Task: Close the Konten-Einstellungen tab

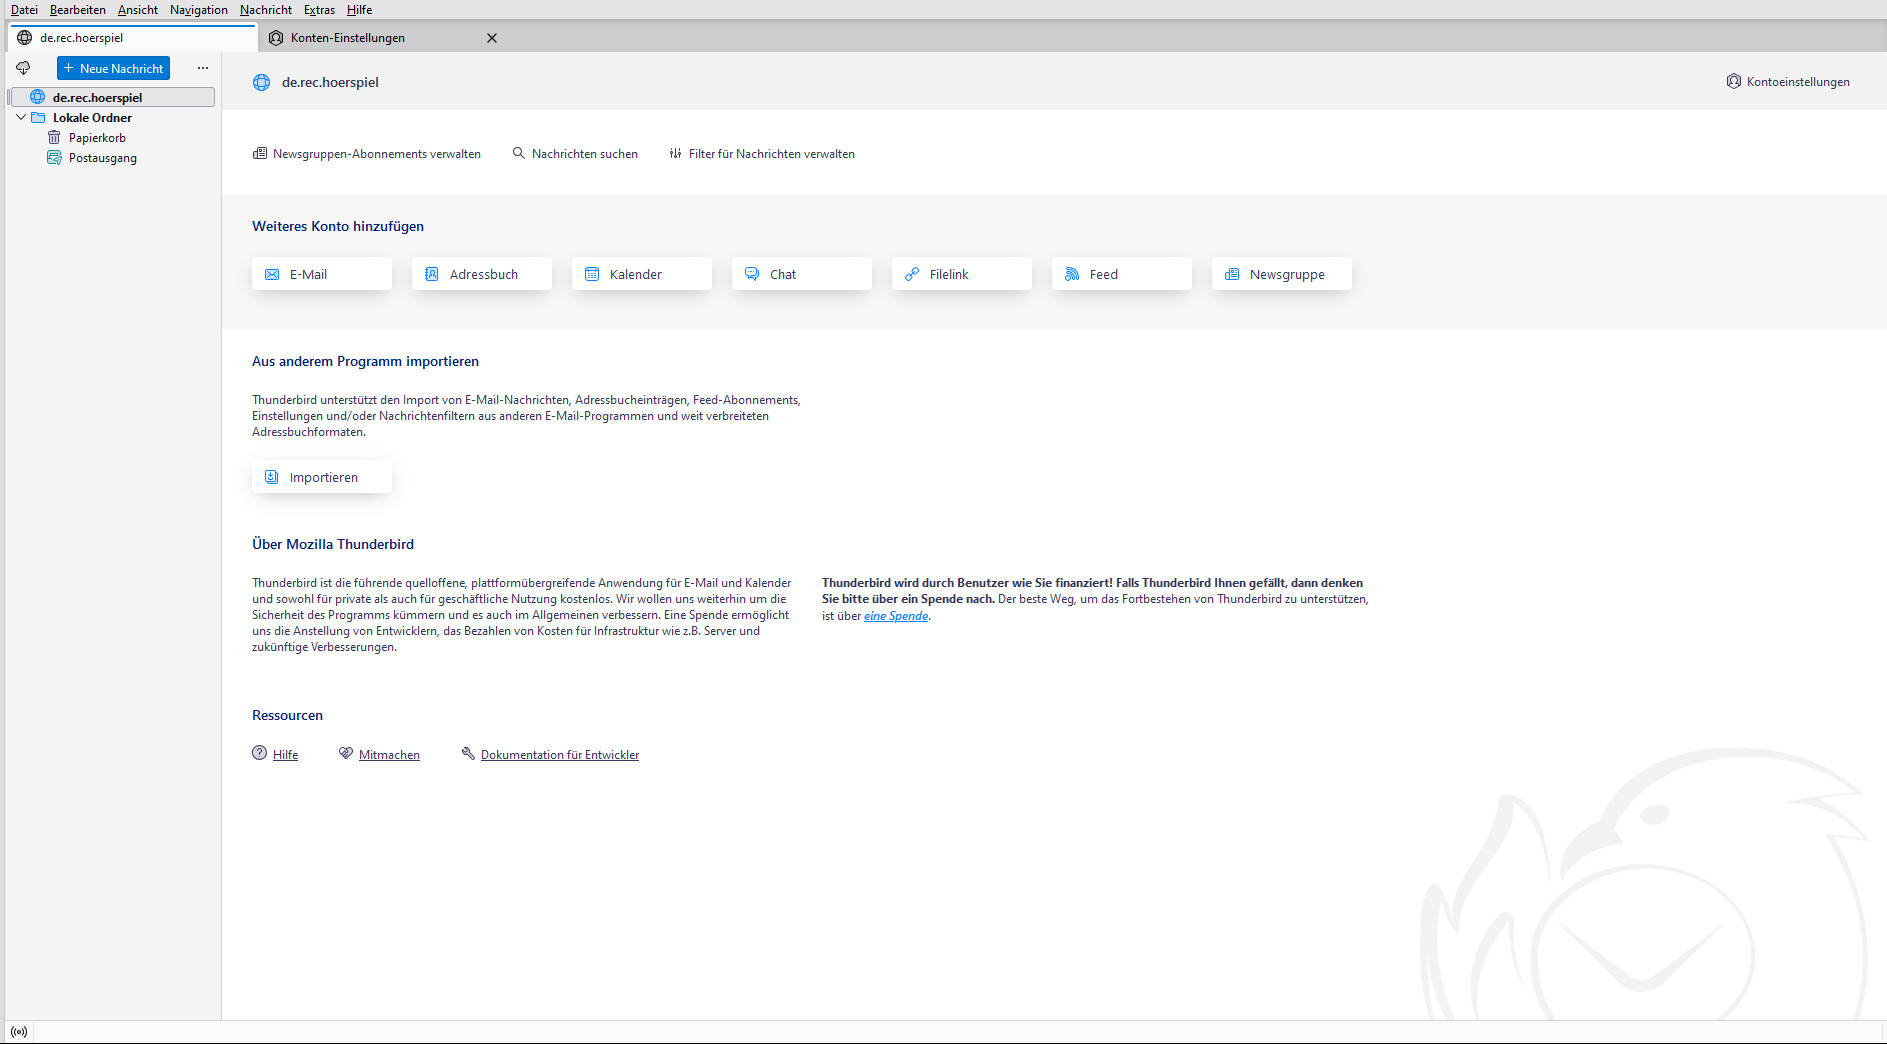Action: tap(492, 38)
